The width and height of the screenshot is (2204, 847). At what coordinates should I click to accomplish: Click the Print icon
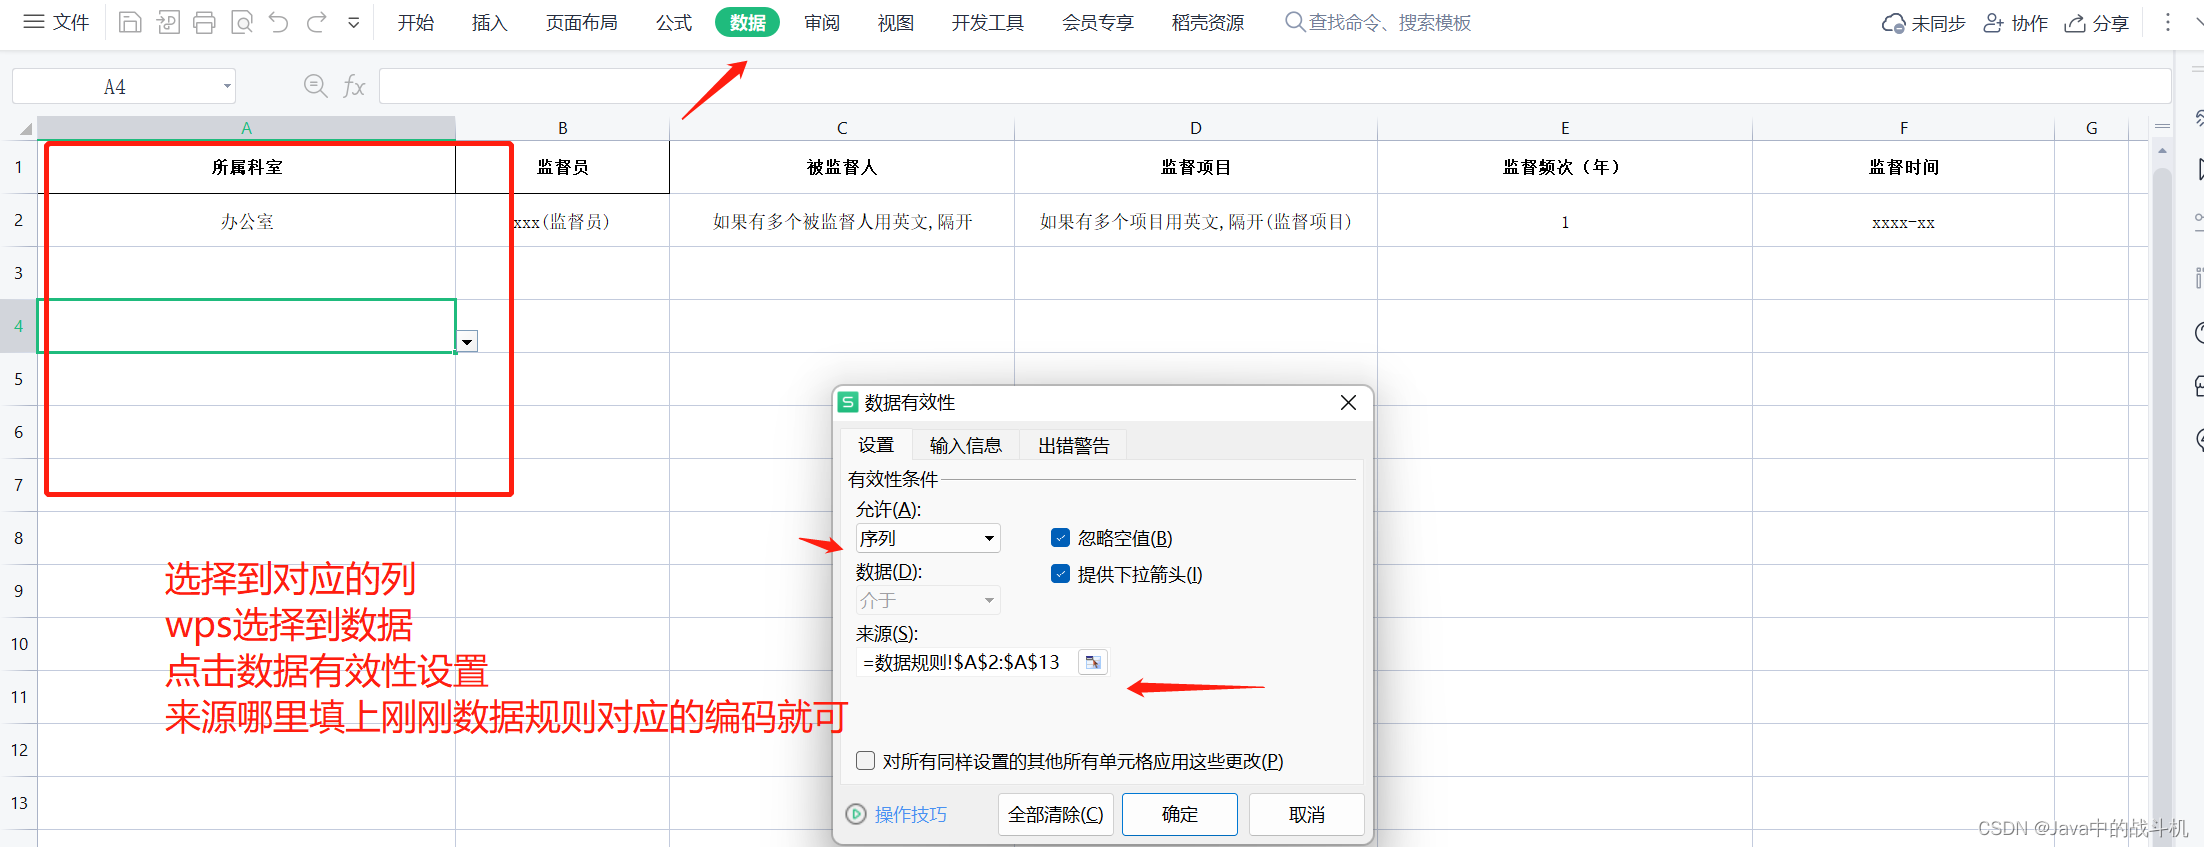(205, 22)
